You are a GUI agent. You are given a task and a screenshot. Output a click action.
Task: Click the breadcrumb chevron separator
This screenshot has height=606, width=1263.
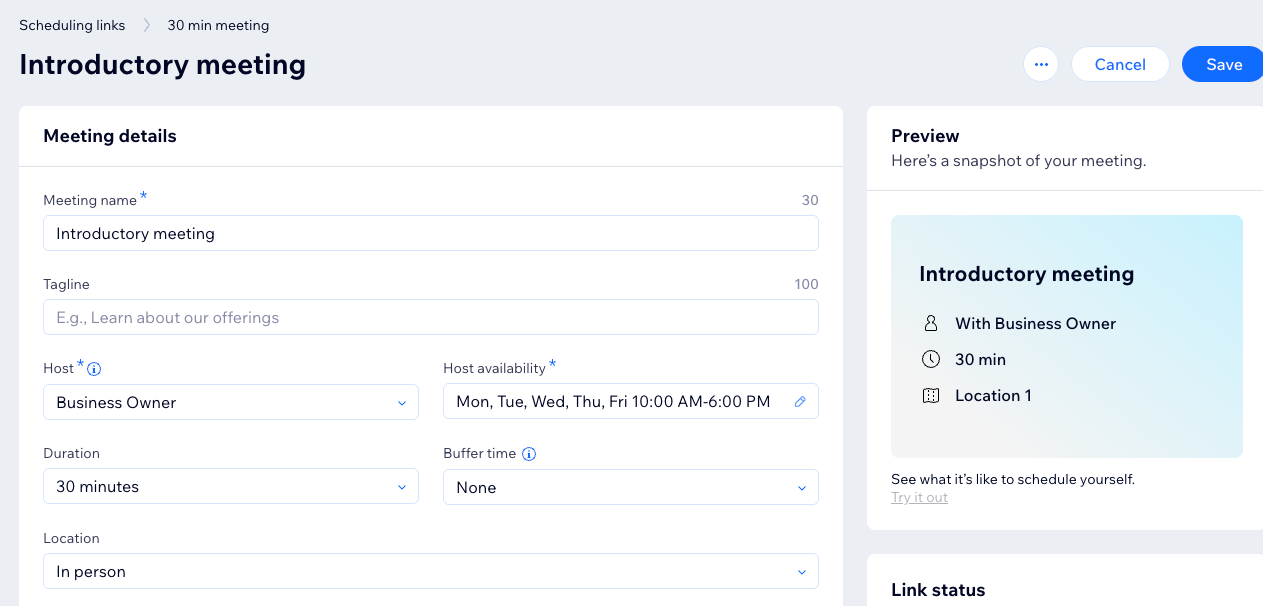(x=147, y=25)
